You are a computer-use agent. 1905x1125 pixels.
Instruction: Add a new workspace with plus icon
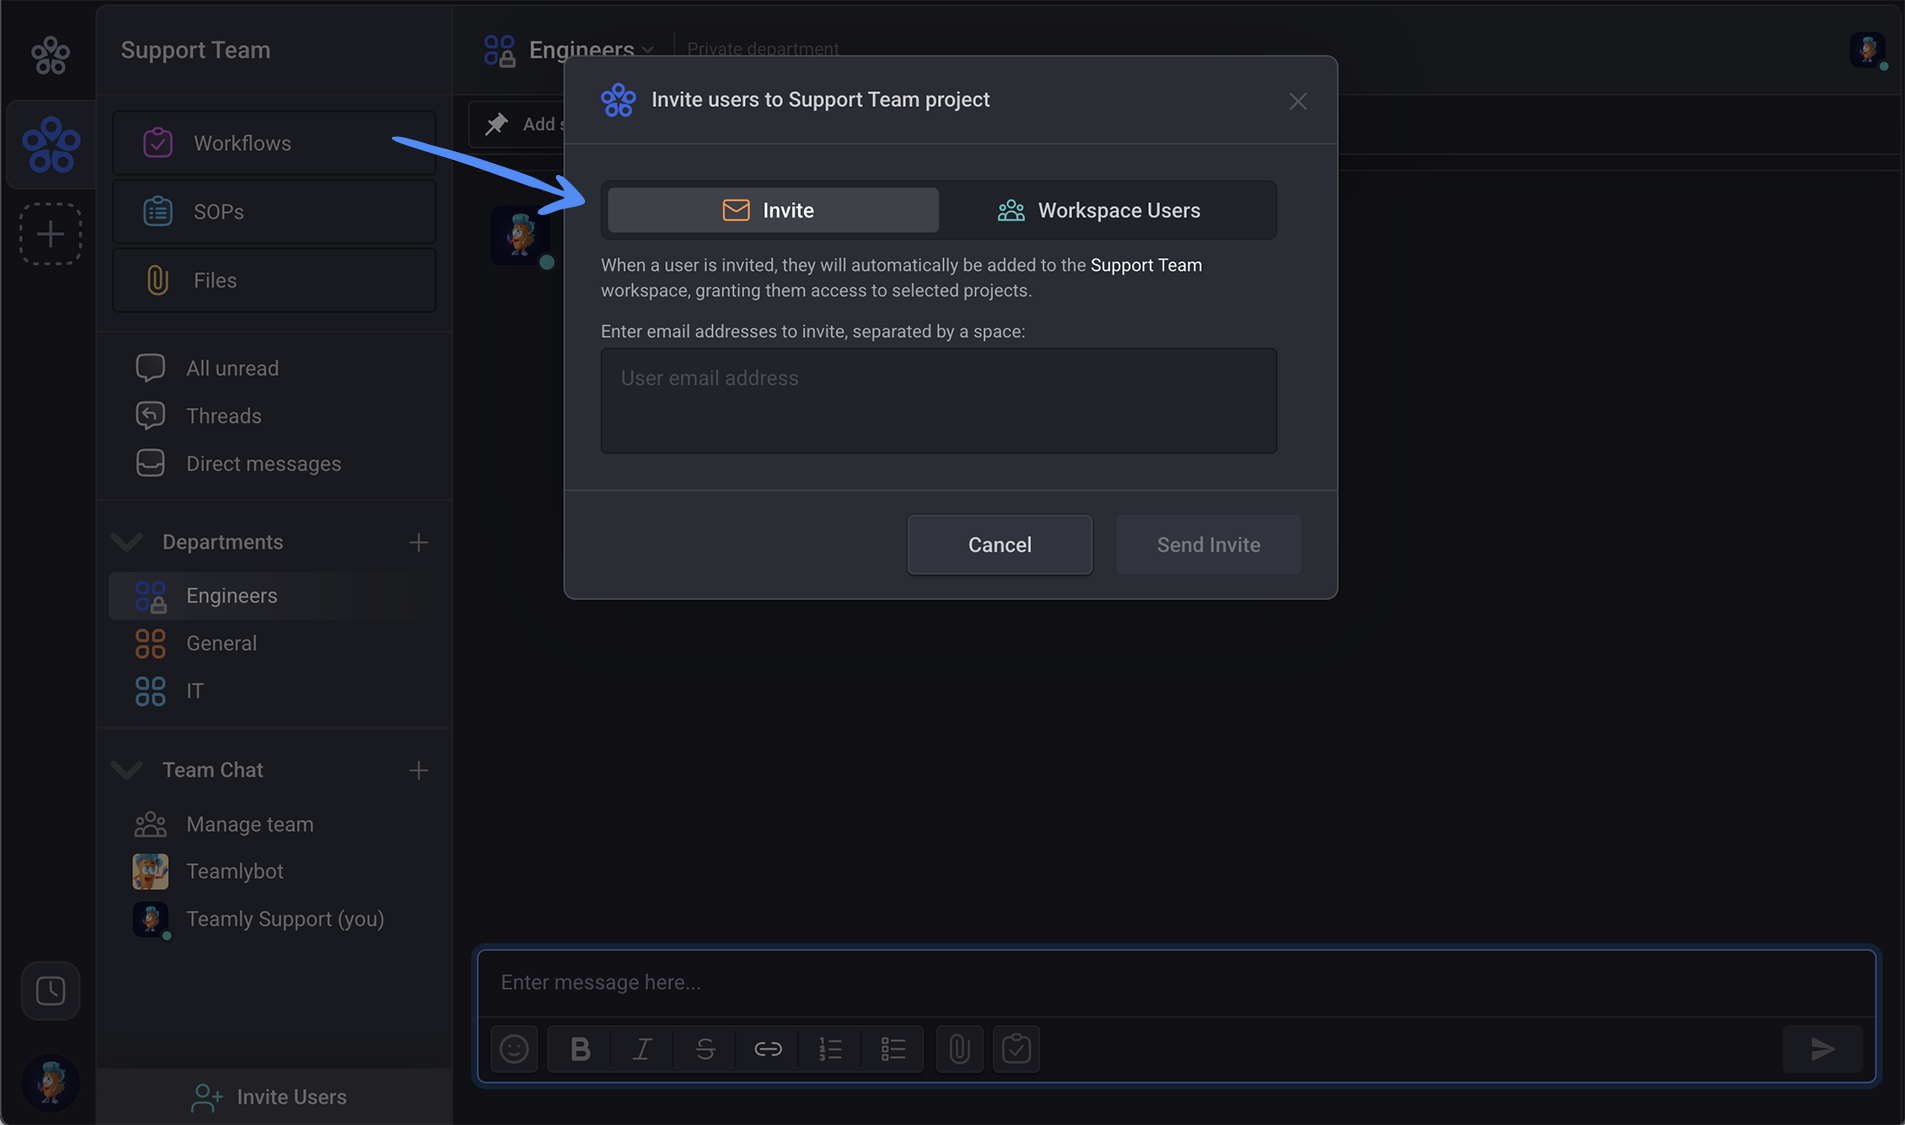tap(50, 234)
